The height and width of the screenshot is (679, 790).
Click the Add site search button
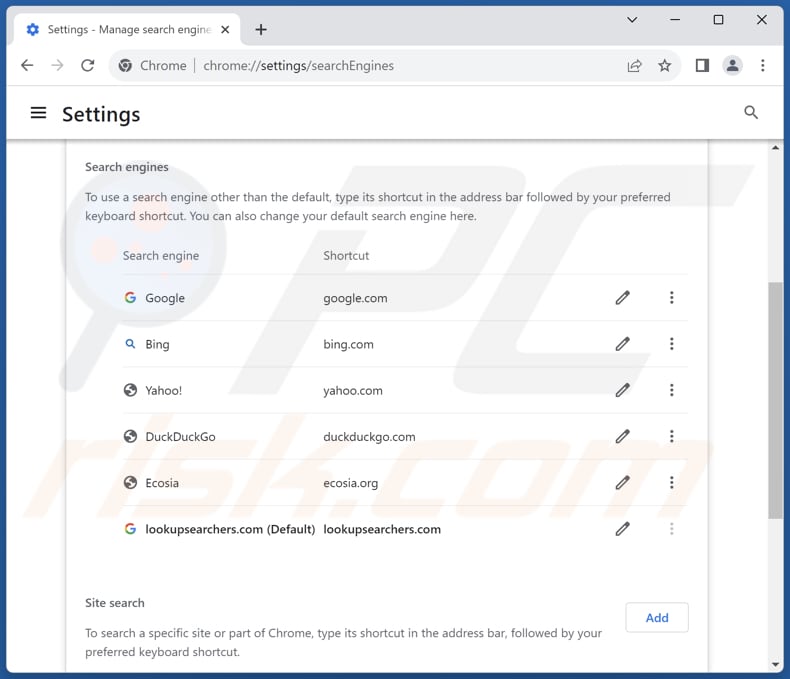click(x=656, y=618)
